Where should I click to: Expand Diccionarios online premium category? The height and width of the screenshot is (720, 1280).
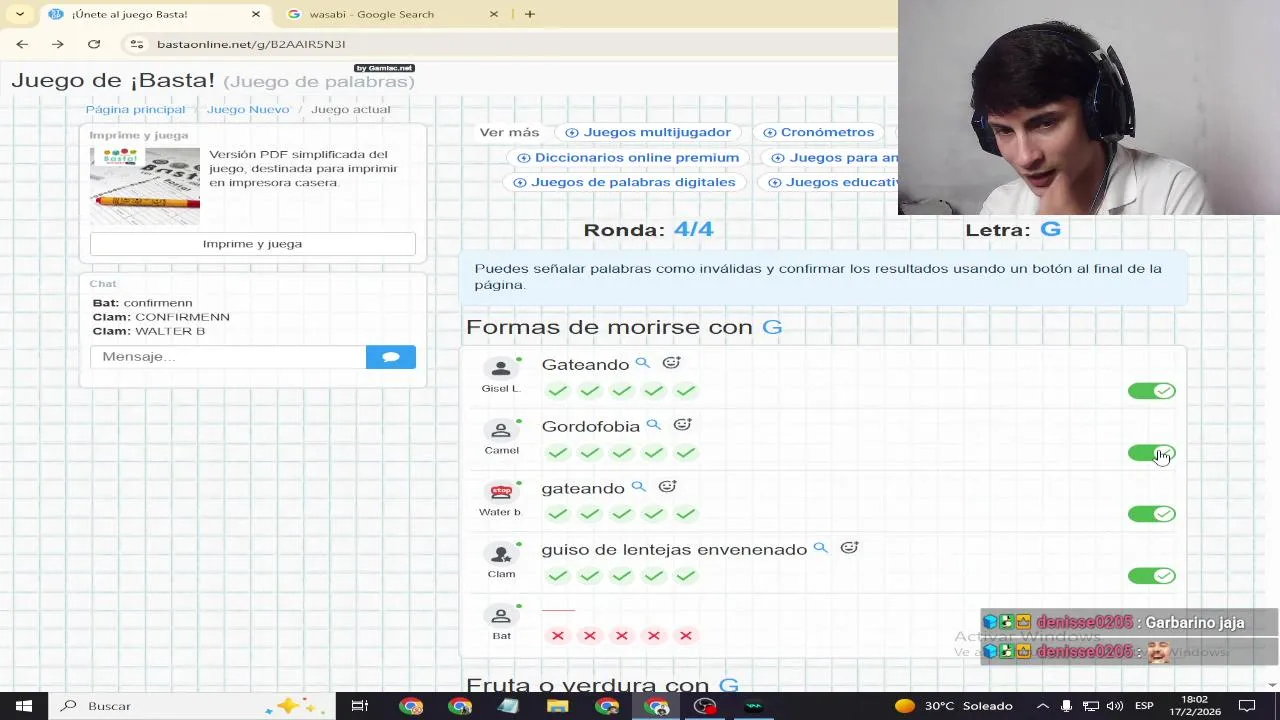coord(628,157)
